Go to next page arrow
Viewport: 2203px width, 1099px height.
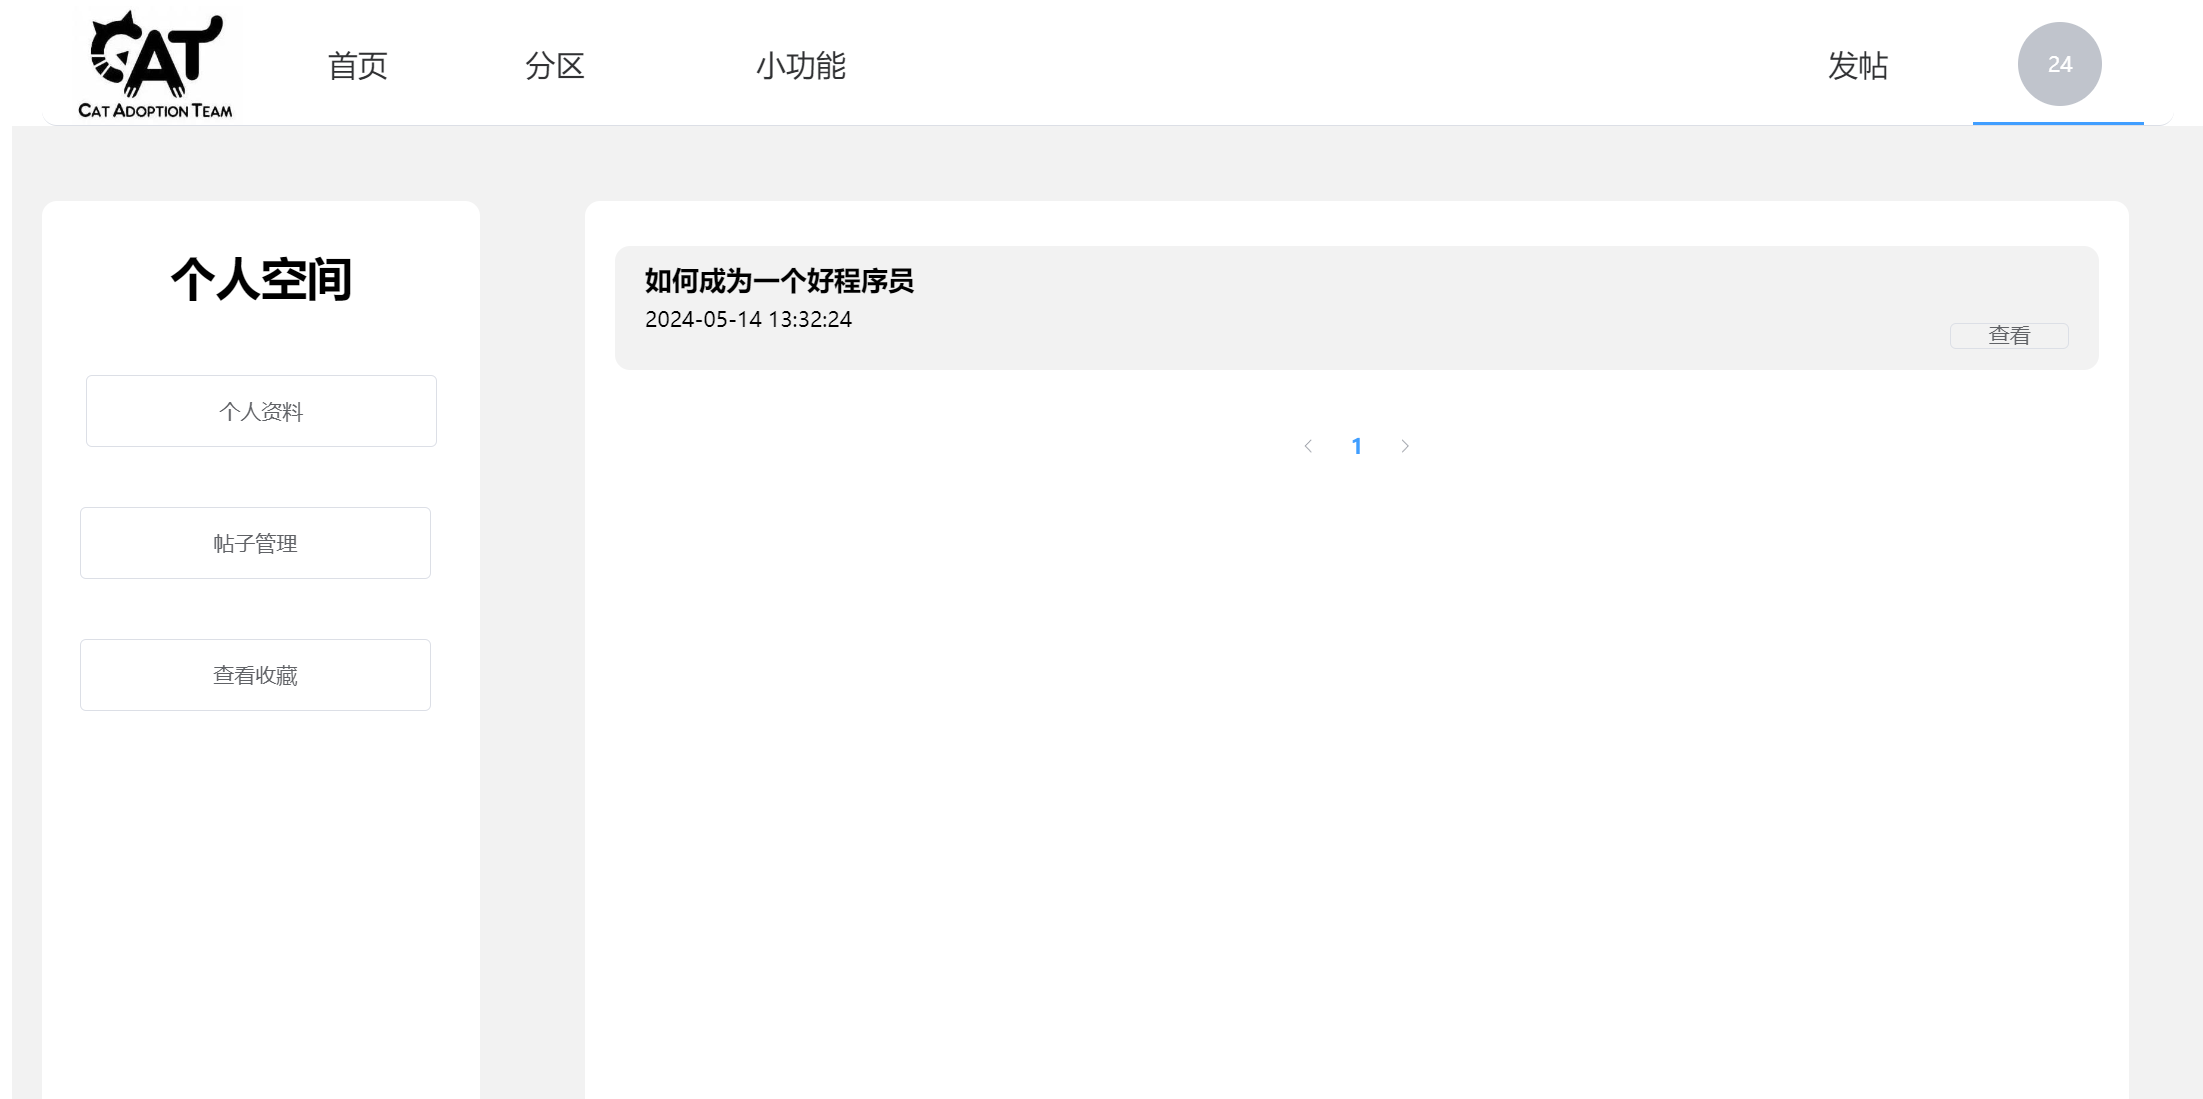[x=1405, y=446]
